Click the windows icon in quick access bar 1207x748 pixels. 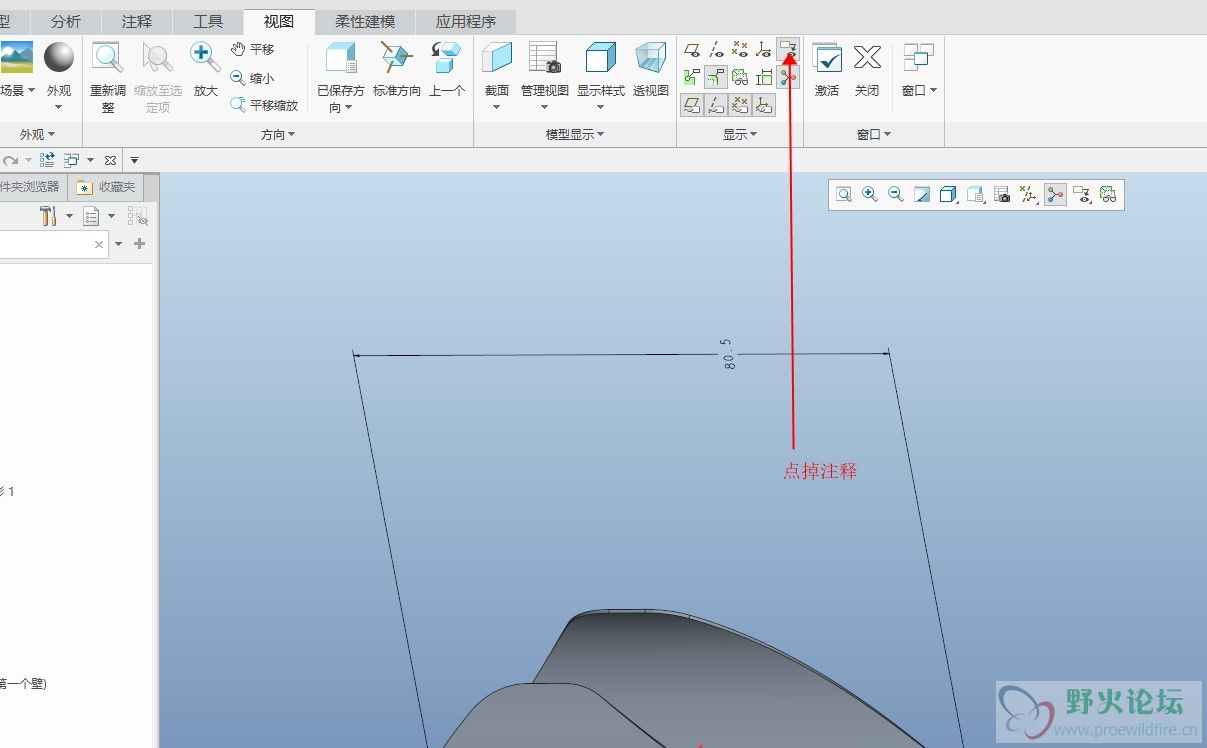click(71, 160)
